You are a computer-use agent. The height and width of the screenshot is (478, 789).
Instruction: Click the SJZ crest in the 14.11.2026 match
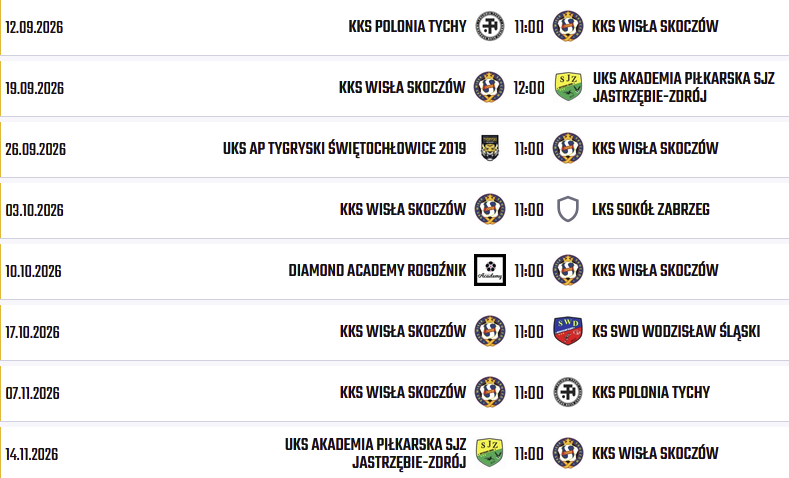click(x=490, y=453)
